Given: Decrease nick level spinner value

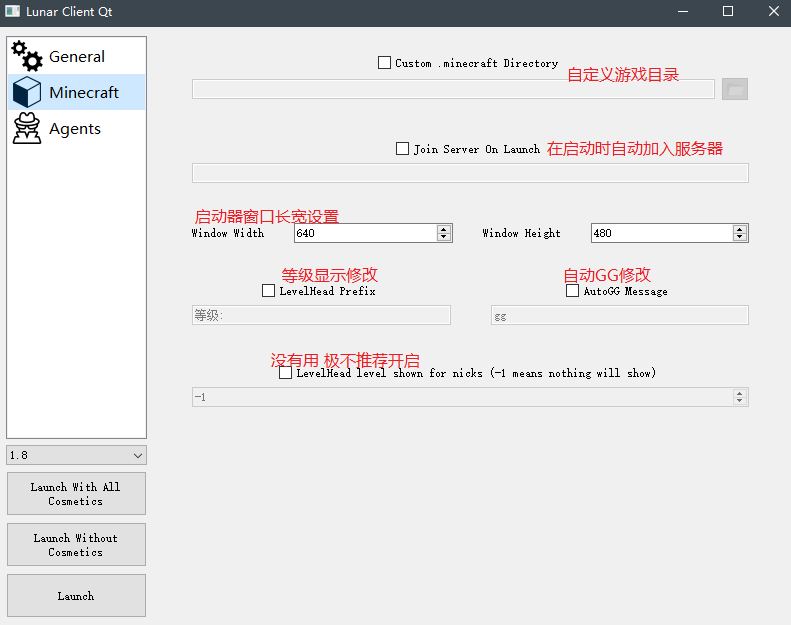Looking at the screenshot, I should point(740,401).
